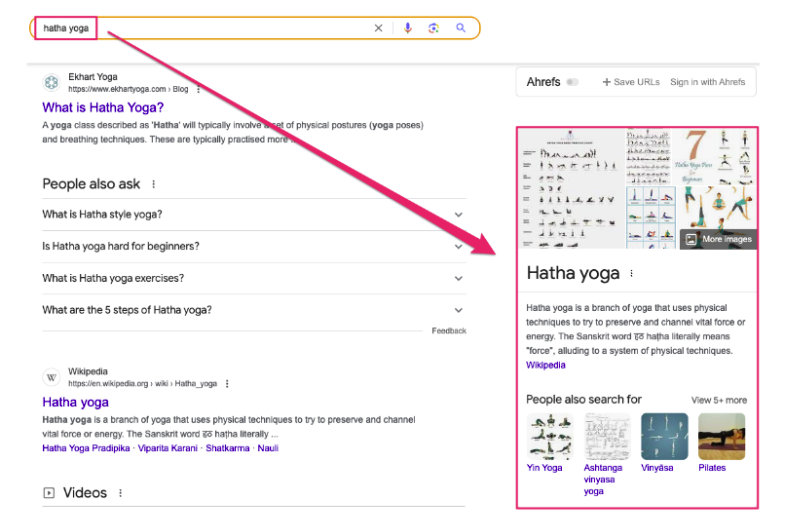Image resolution: width=794 pixels, height=527 pixels.
Task: Open options menu next to People also ask
Action: point(153,184)
